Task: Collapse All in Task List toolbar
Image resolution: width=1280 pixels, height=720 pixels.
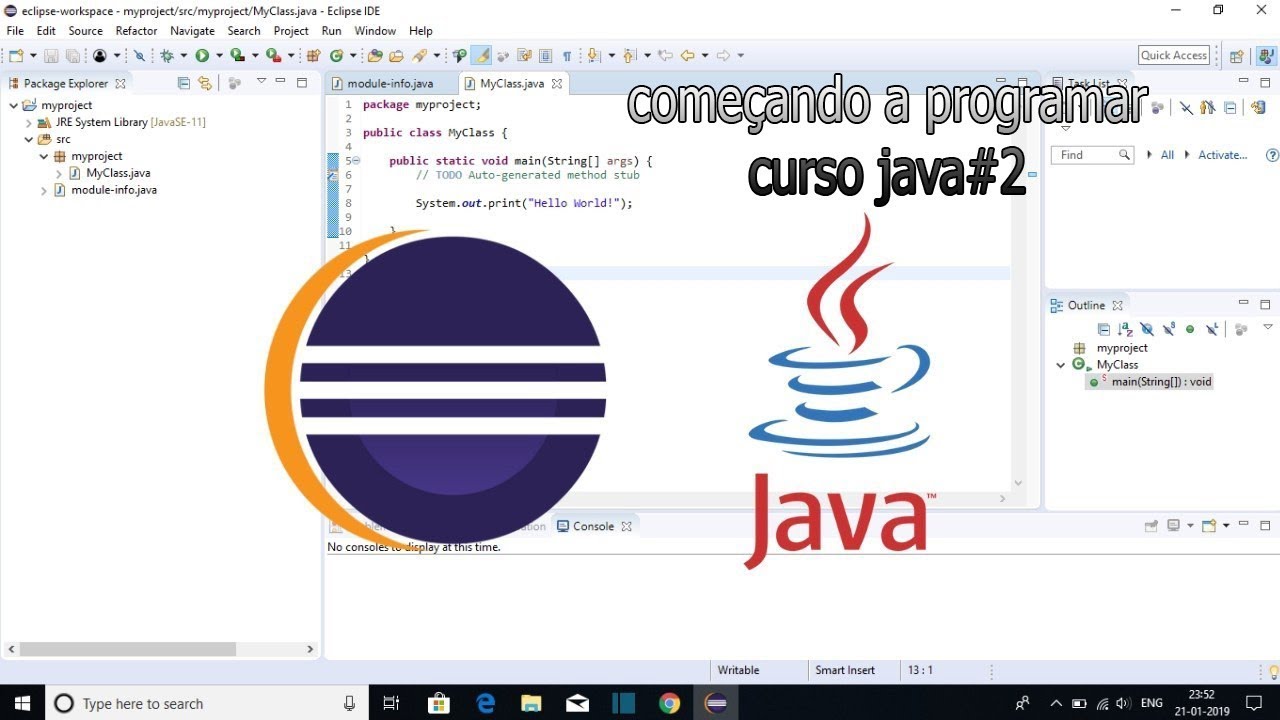Action: [x=1230, y=108]
